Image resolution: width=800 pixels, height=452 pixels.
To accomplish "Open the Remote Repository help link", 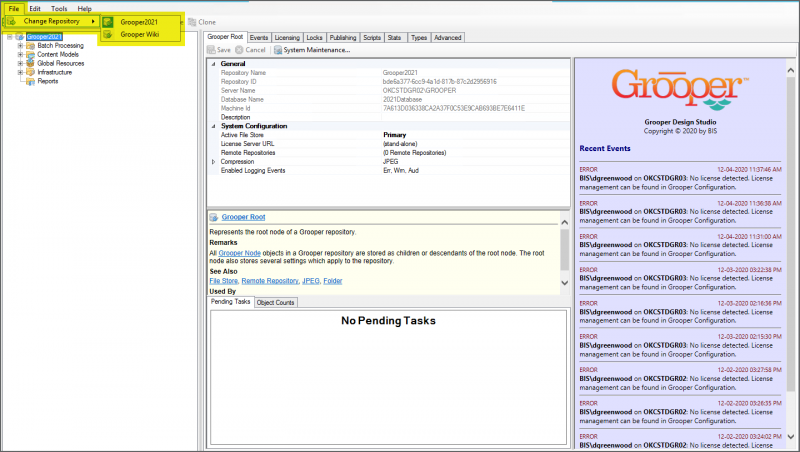I will click(x=270, y=281).
